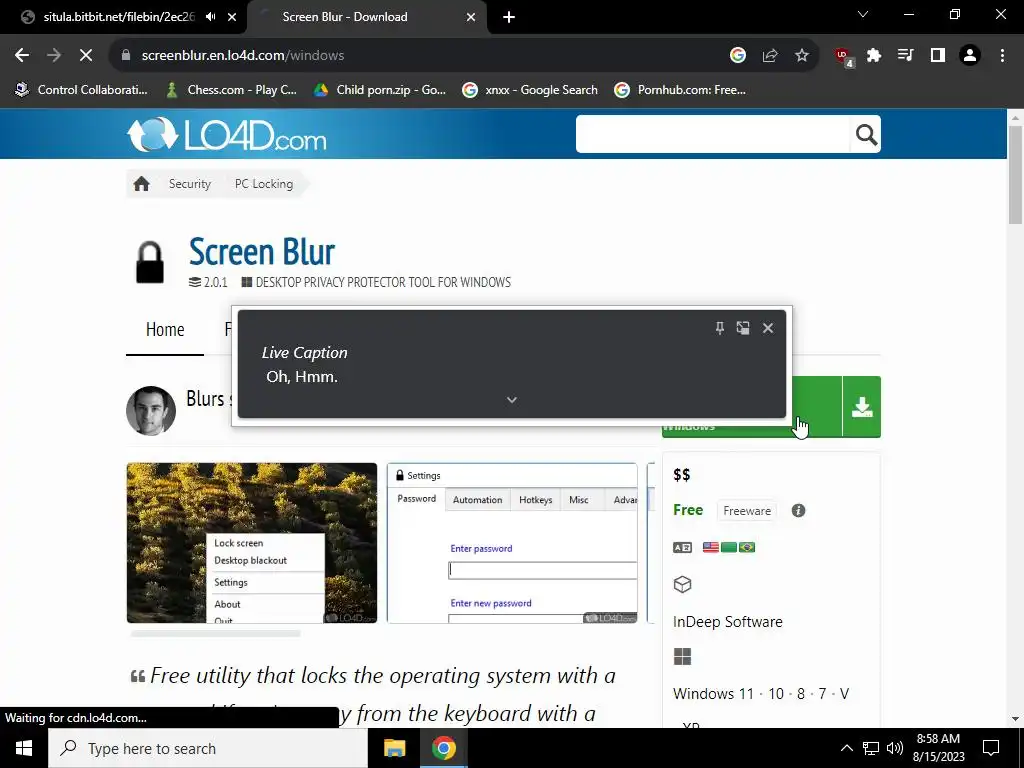This screenshot has height=768, width=1024.
Task: Click the Chrome taskbar icon
Action: [443, 748]
